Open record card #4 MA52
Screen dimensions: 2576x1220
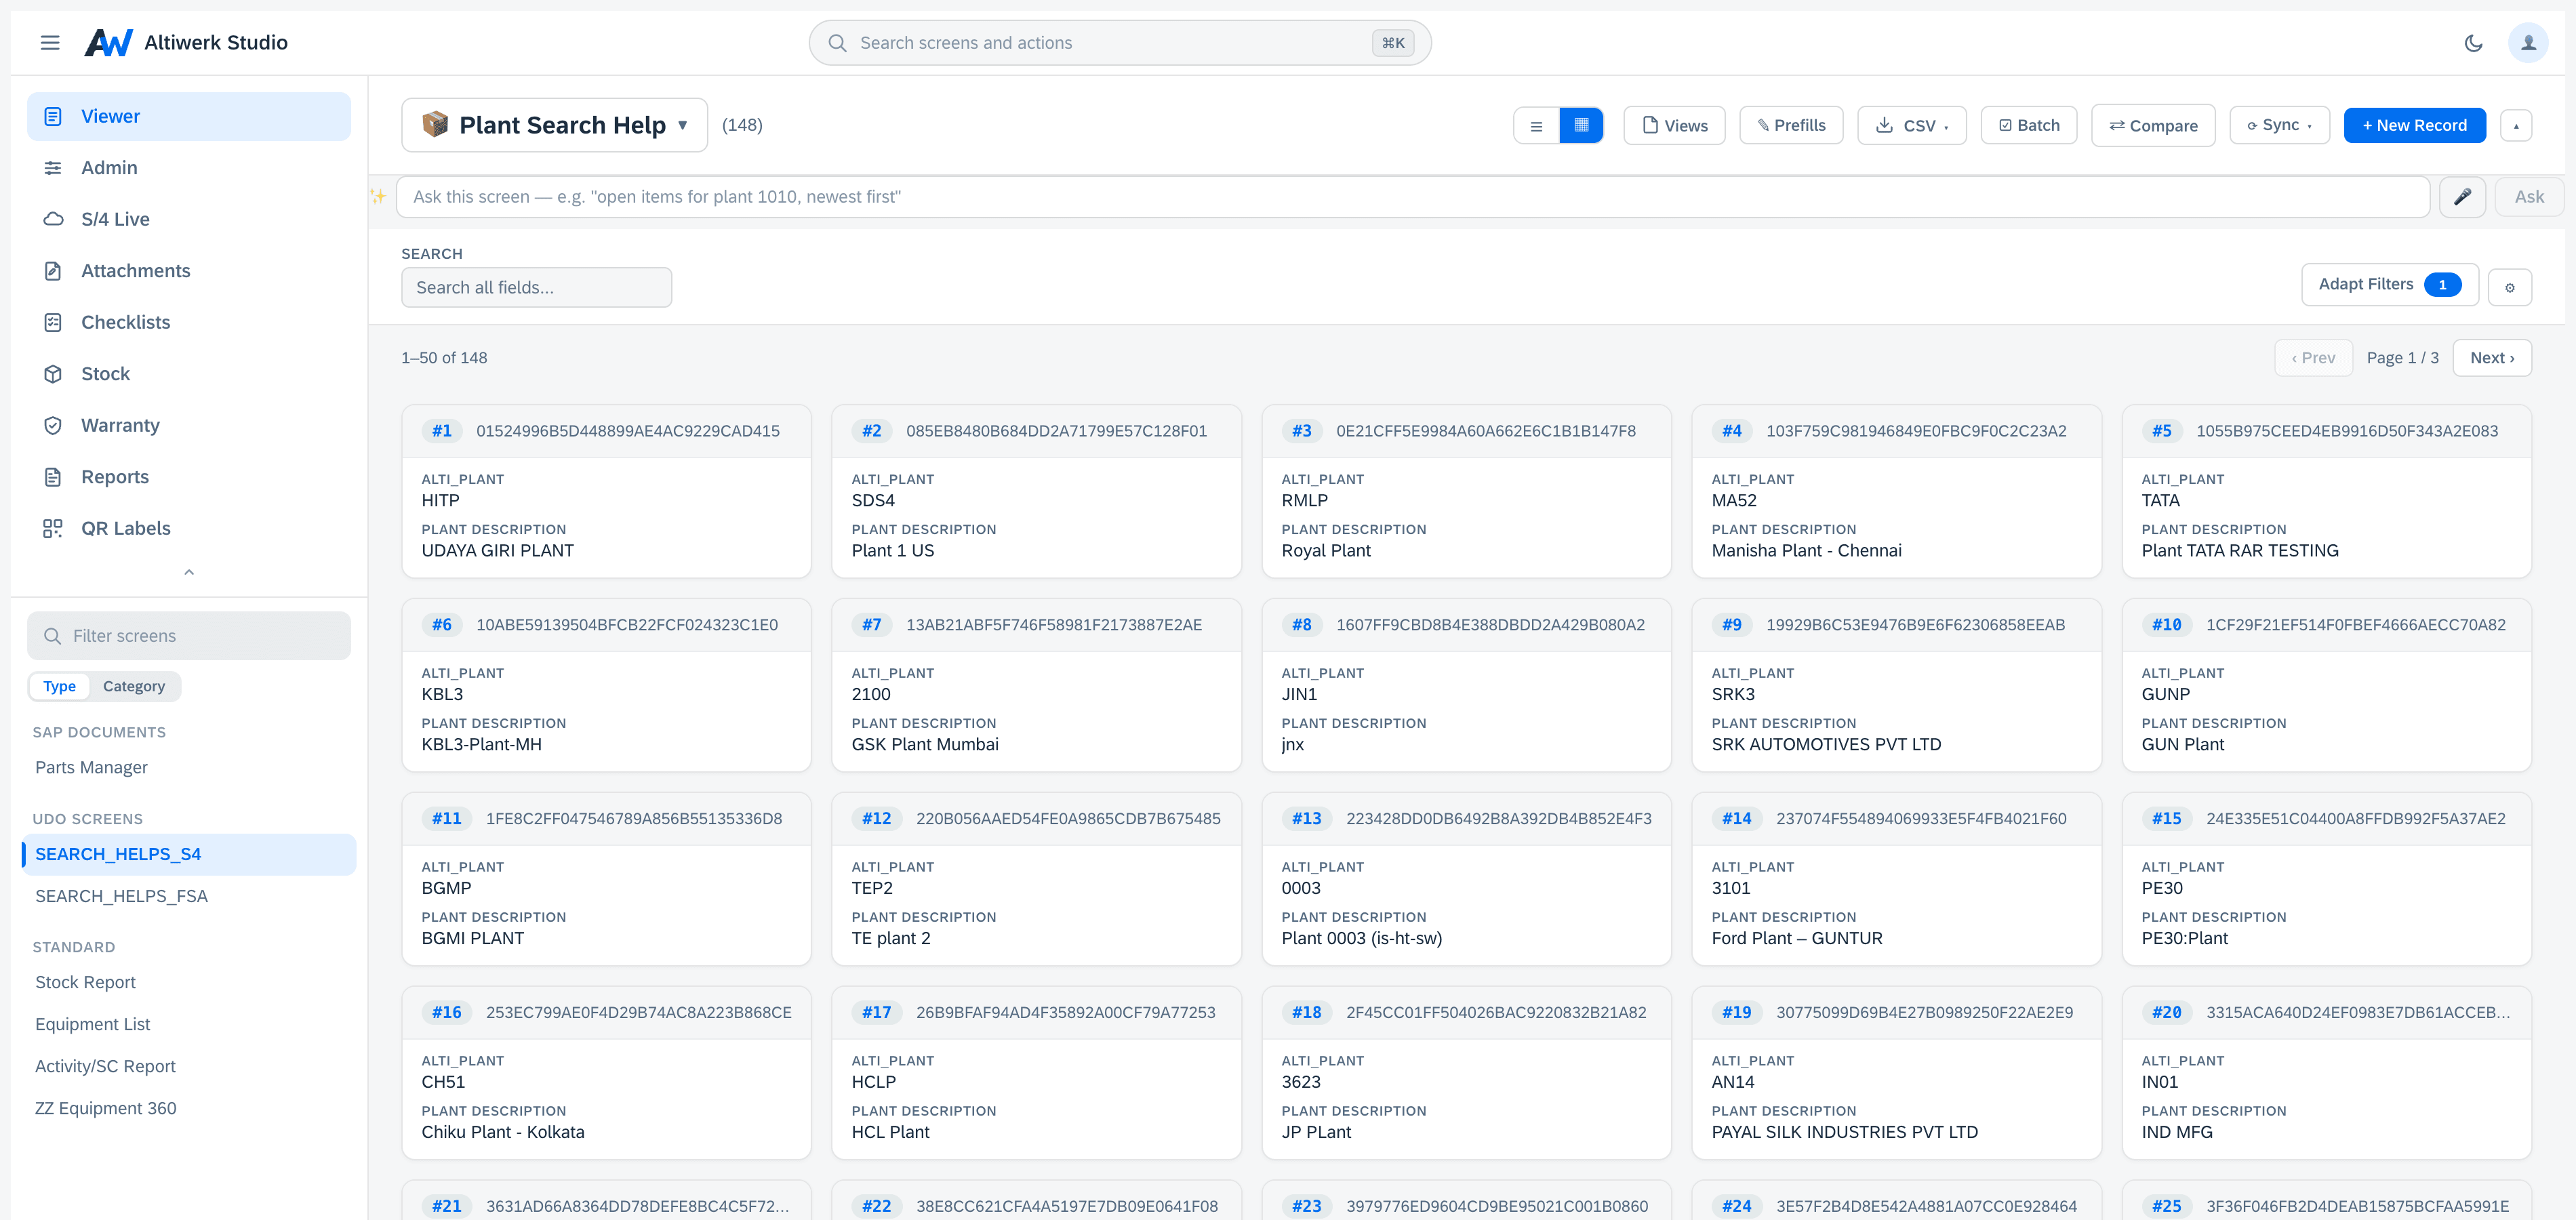(1896, 492)
